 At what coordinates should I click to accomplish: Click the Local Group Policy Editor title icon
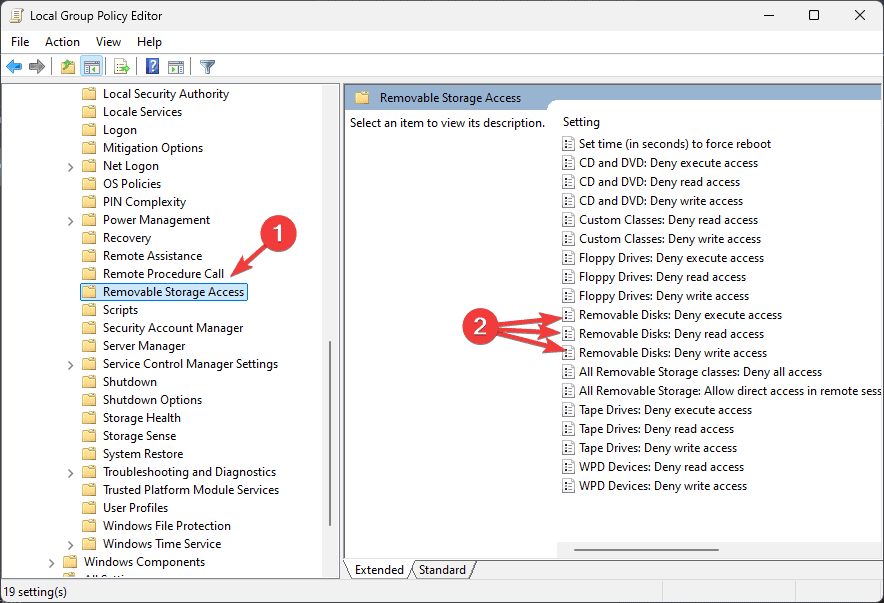point(16,15)
